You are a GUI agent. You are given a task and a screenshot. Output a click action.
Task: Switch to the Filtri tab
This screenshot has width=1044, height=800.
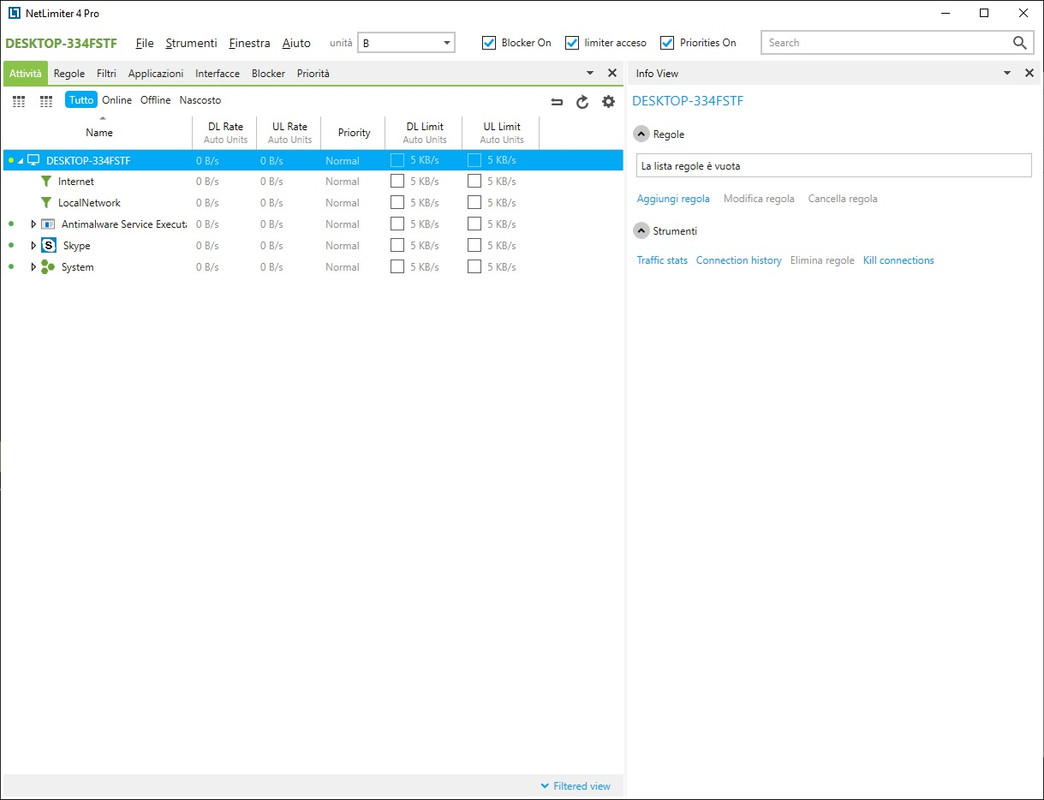[107, 73]
